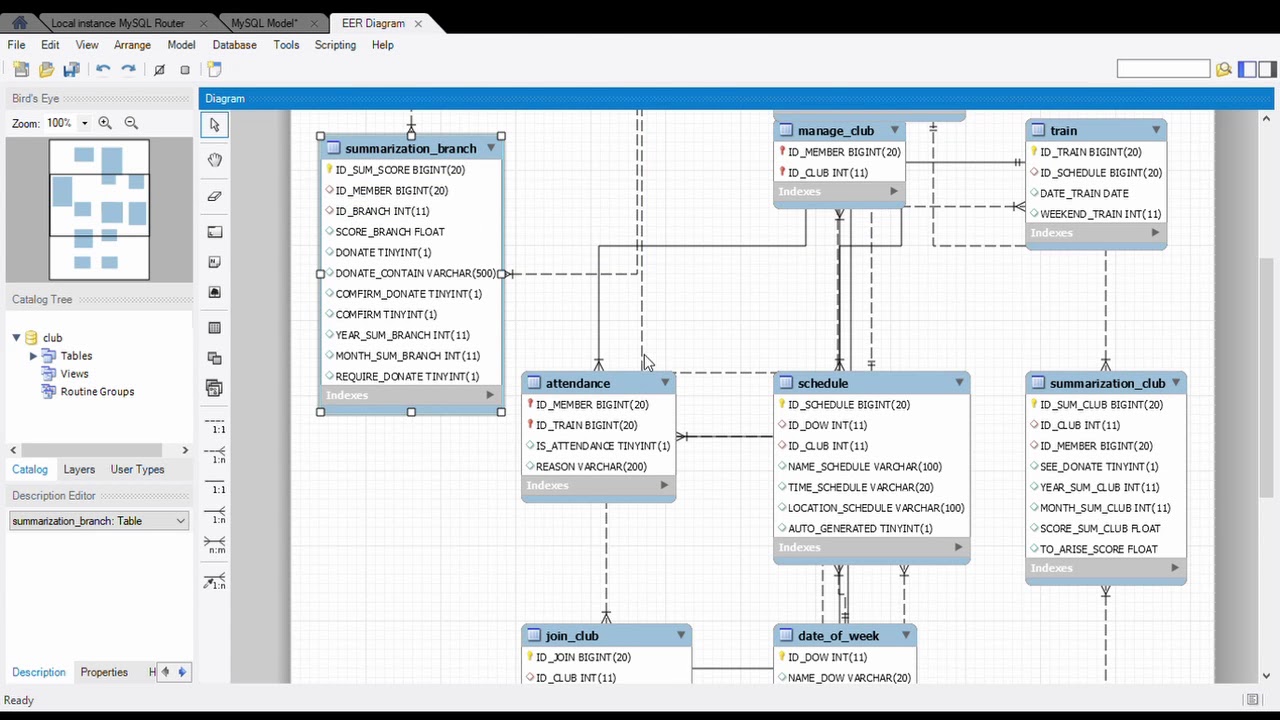Switch to the Layers tab
The height and width of the screenshot is (720, 1280).
[79, 469]
